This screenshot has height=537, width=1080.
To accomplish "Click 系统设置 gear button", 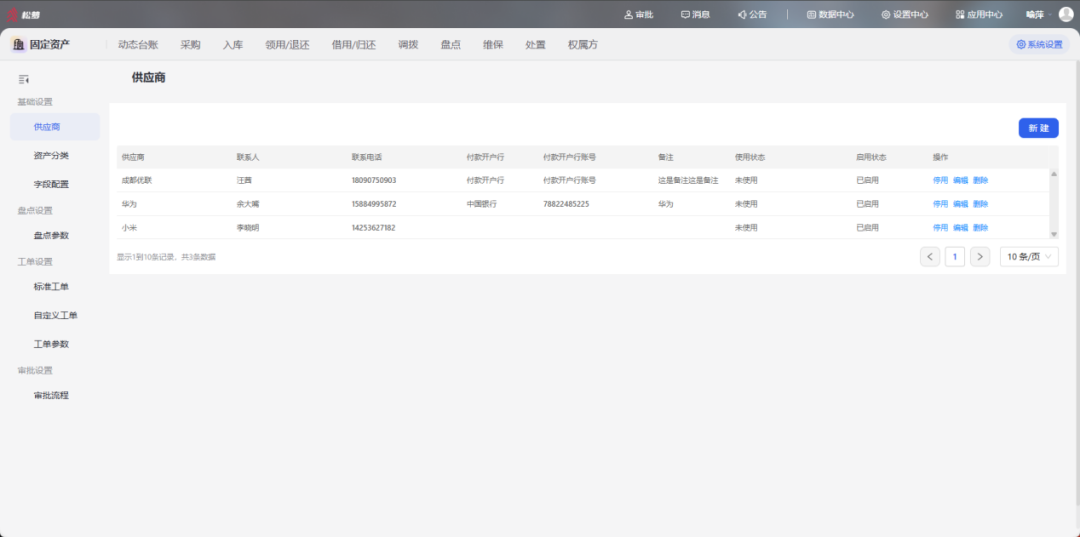I will pyautogui.click(x=1039, y=45).
